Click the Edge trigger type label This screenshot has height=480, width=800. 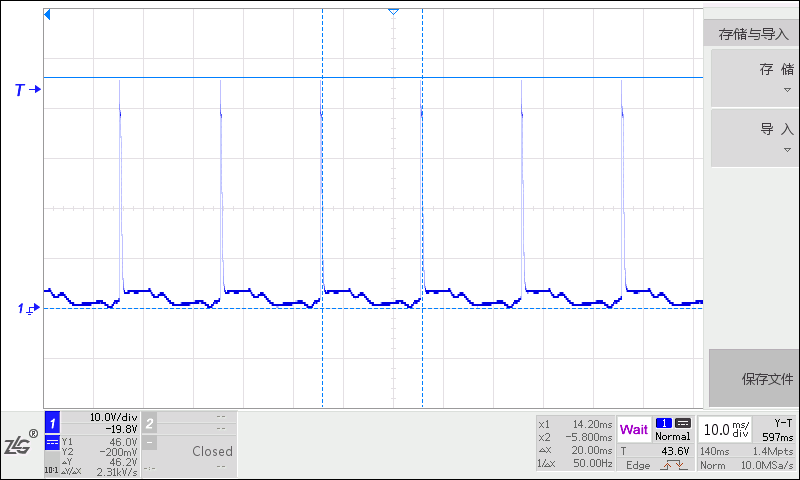point(638,465)
